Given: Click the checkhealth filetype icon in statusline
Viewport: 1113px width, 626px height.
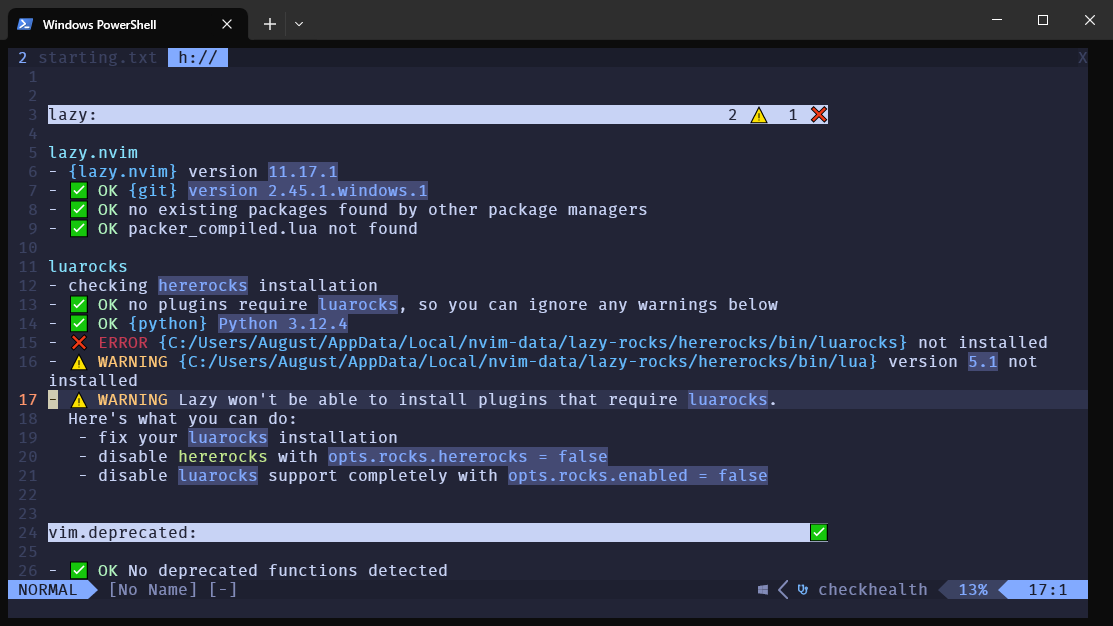Looking at the screenshot, I should (x=802, y=590).
